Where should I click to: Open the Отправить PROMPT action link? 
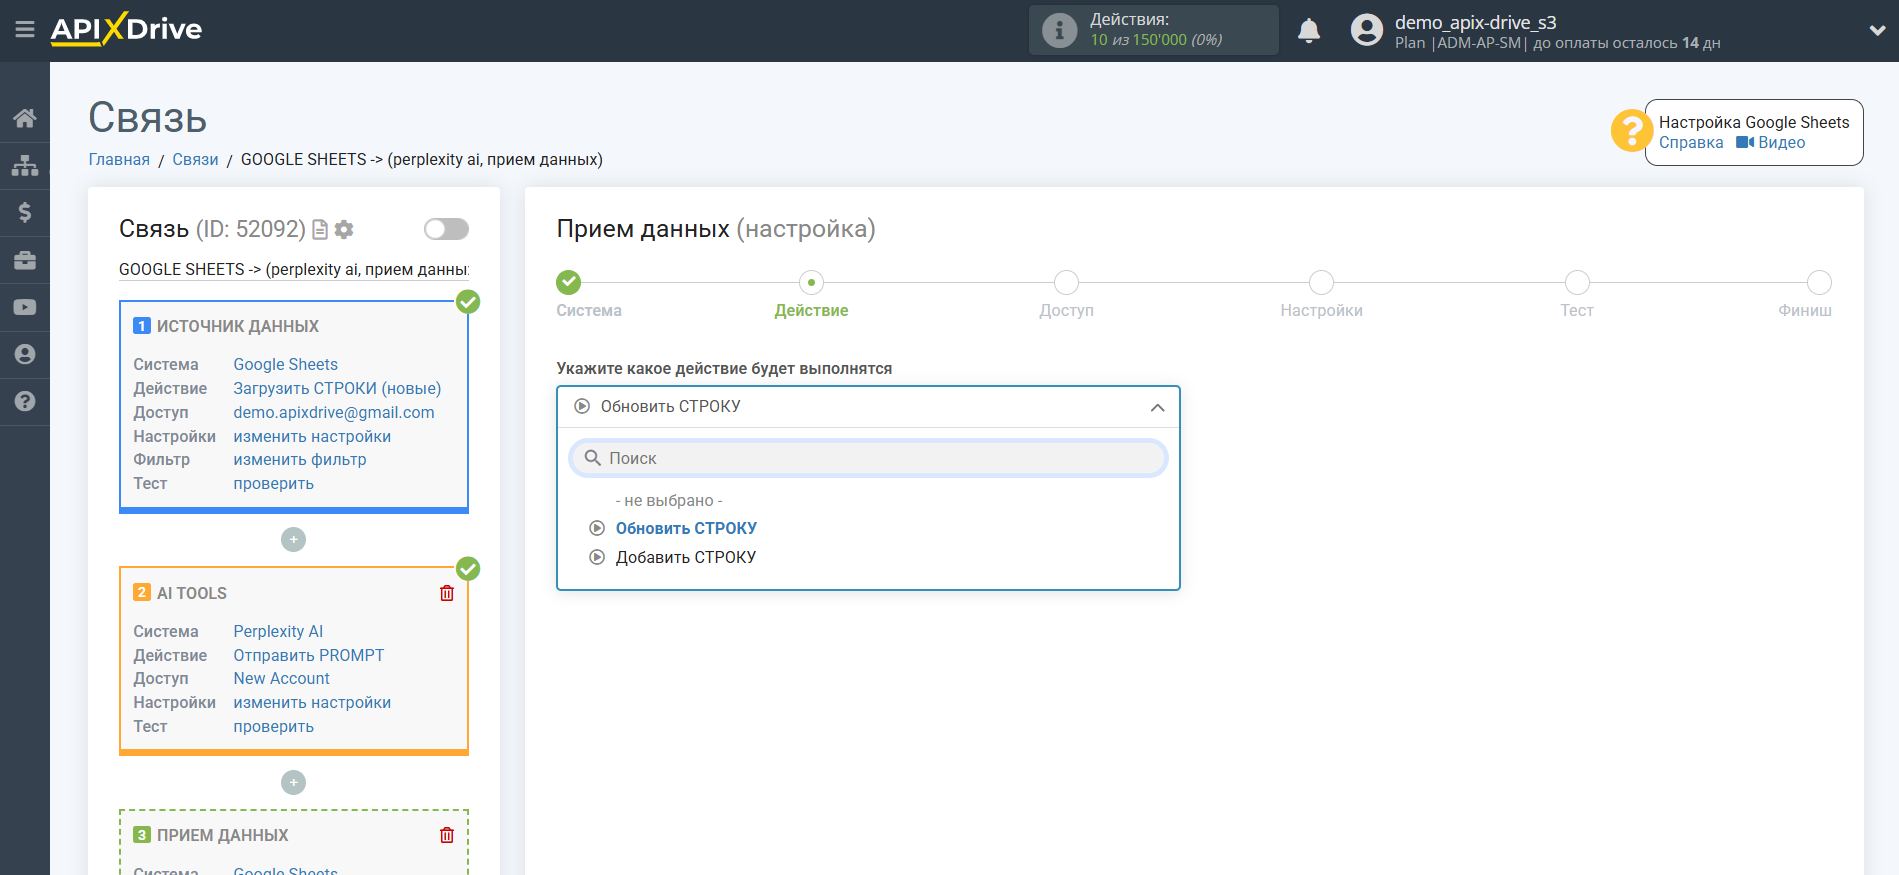pyautogui.click(x=309, y=656)
